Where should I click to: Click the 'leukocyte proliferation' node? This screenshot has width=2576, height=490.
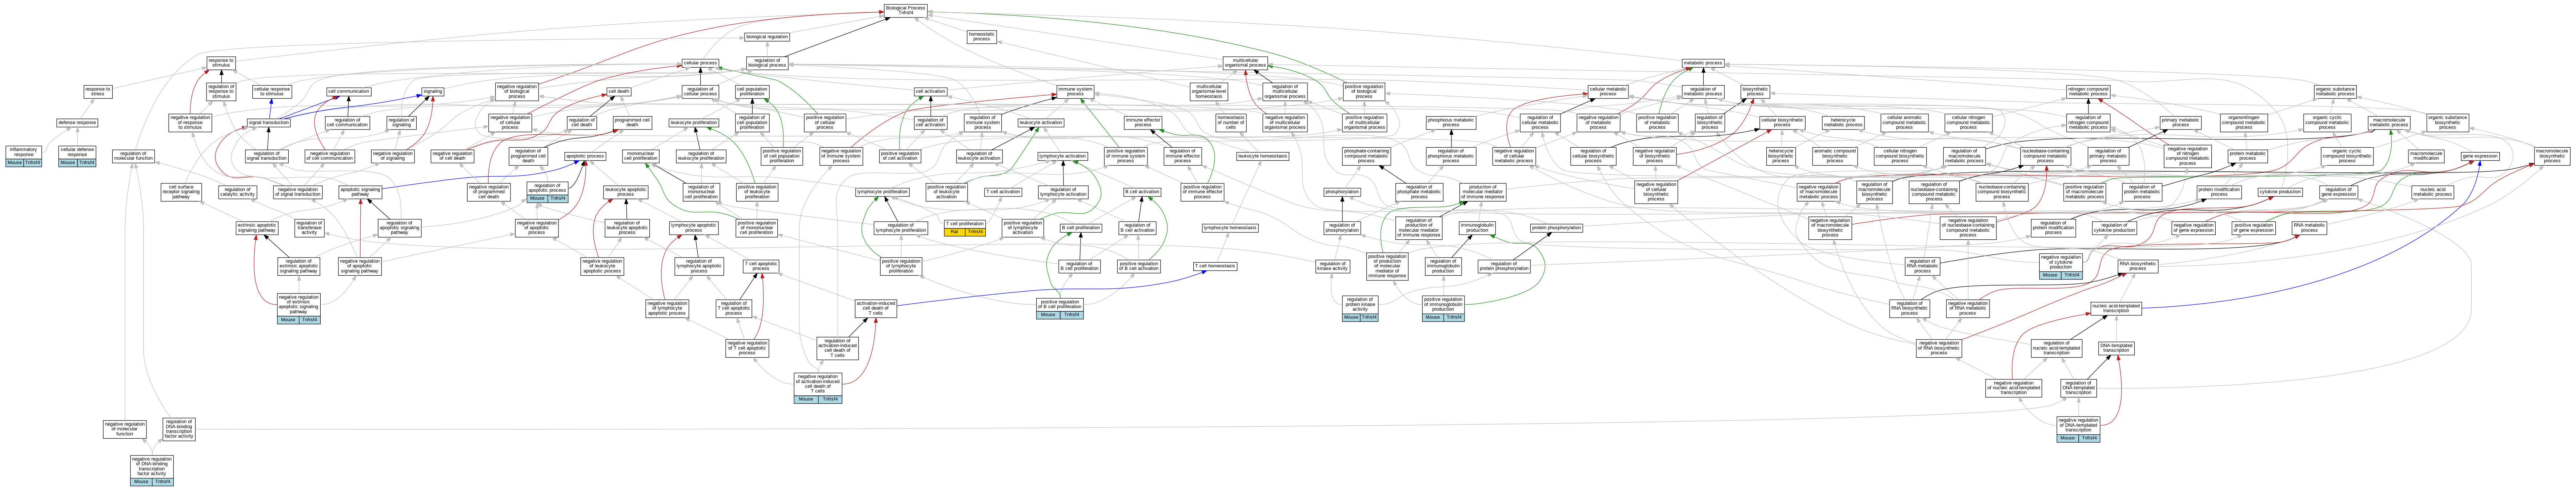(694, 123)
